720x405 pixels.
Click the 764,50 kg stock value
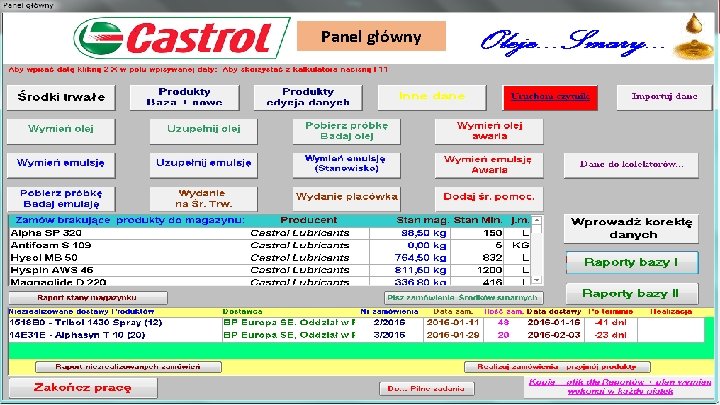[421, 258]
